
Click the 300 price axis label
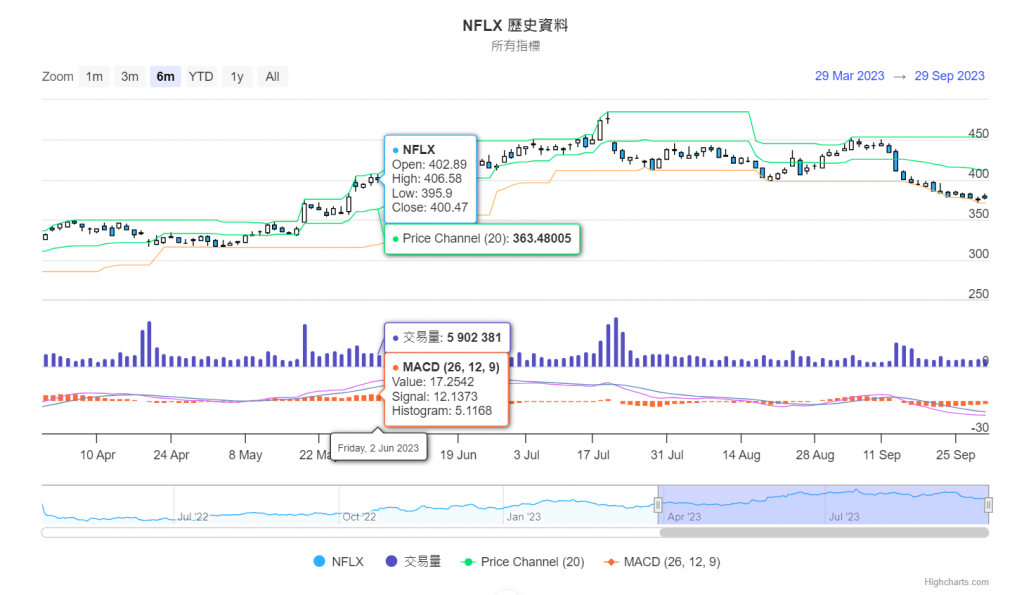[978, 254]
